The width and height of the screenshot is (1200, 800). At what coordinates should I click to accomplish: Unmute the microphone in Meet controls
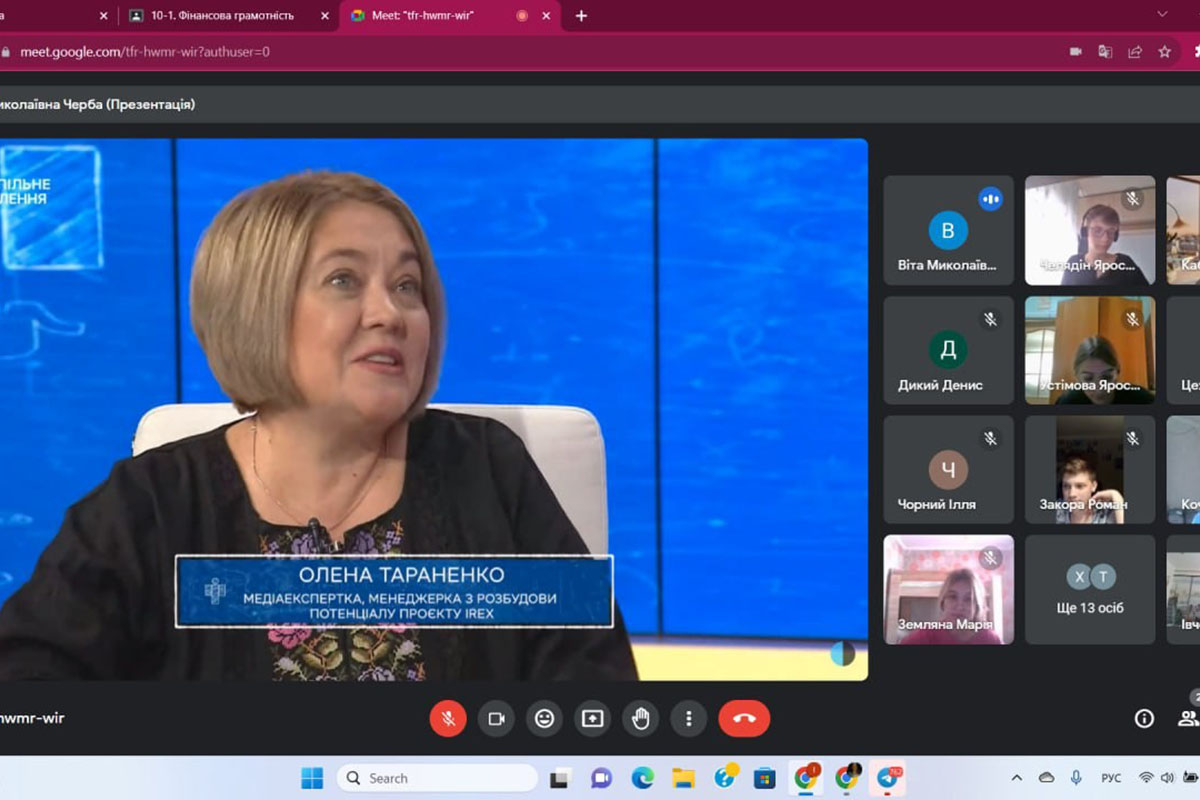tap(448, 718)
